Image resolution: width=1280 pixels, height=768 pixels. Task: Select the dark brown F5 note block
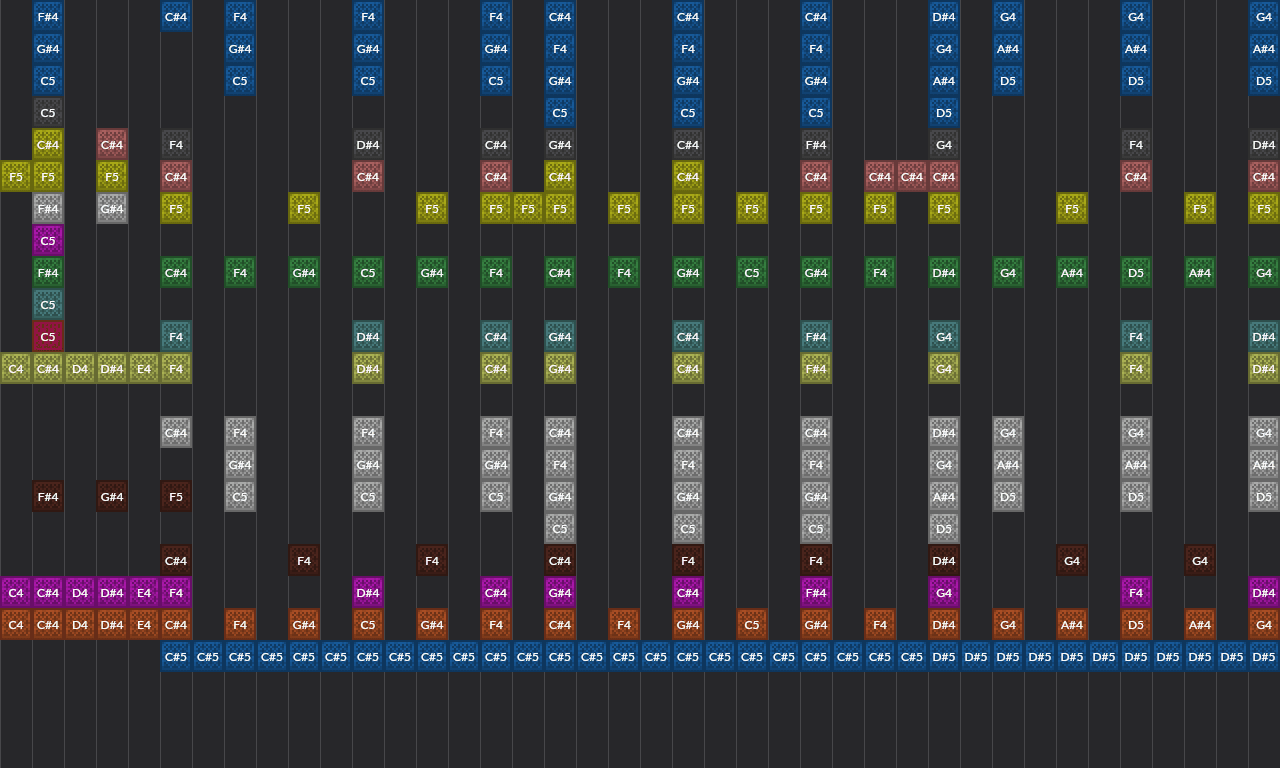click(176, 497)
